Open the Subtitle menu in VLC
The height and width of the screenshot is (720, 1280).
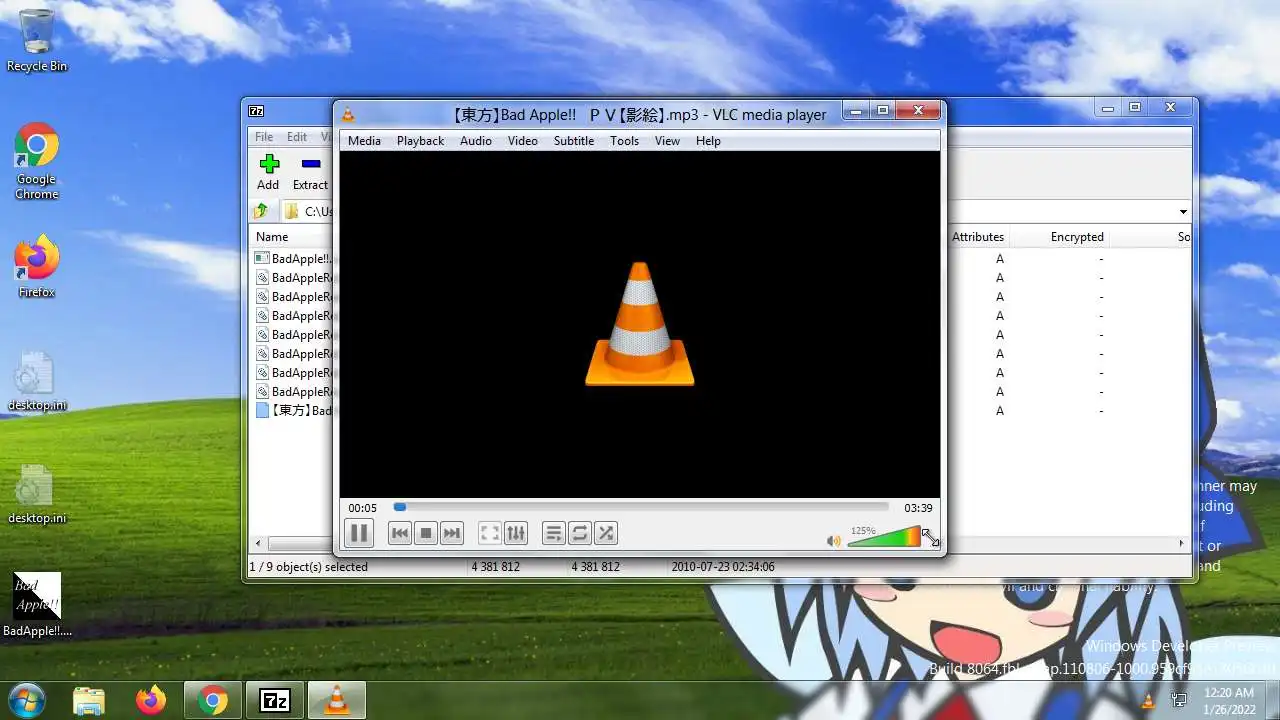click(574, 141)
